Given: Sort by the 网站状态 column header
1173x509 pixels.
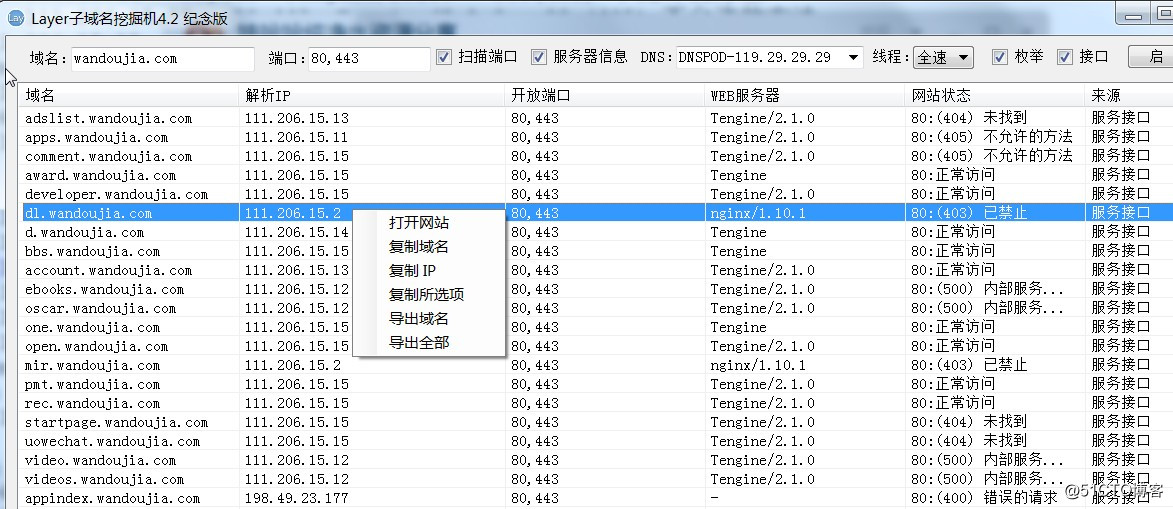Looking at the screenshot, I should [x=995, y=95].
